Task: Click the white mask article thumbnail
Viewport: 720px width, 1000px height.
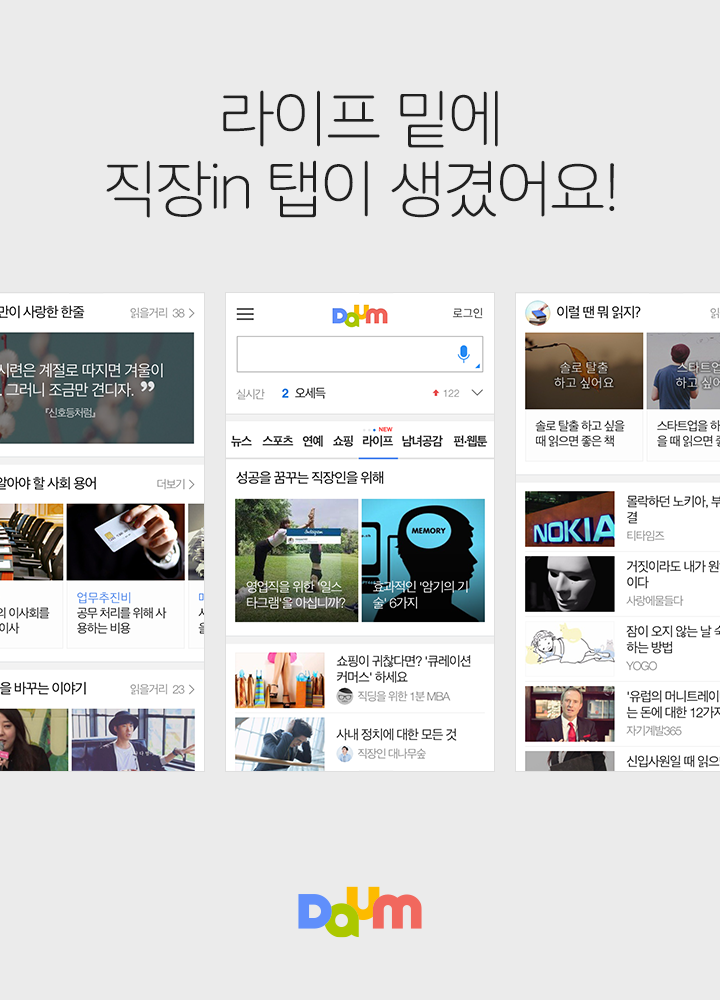Action: tap(569, 584)
